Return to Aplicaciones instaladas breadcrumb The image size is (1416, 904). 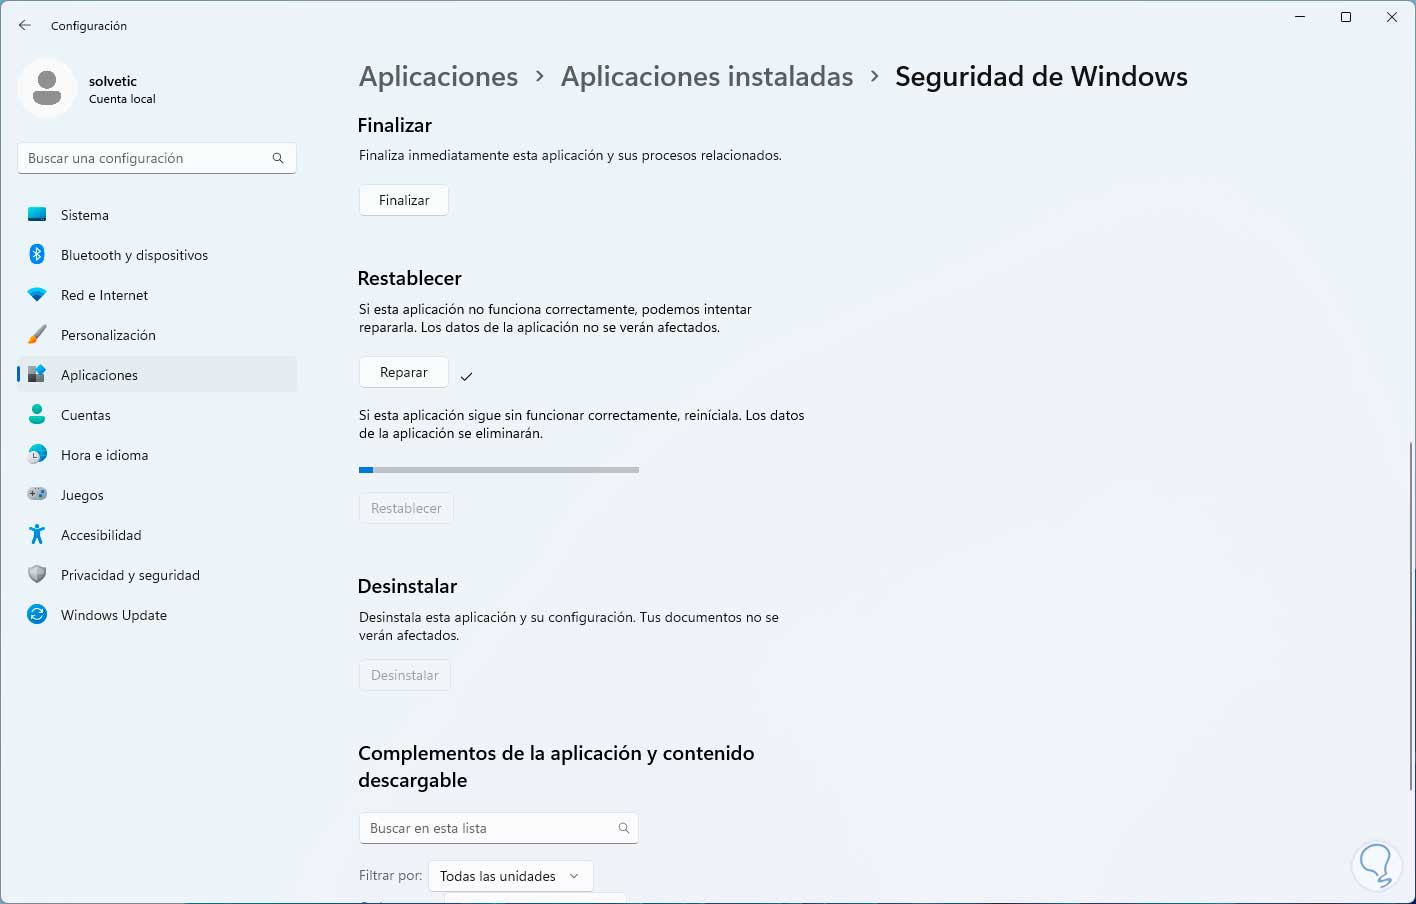point(707,77)
